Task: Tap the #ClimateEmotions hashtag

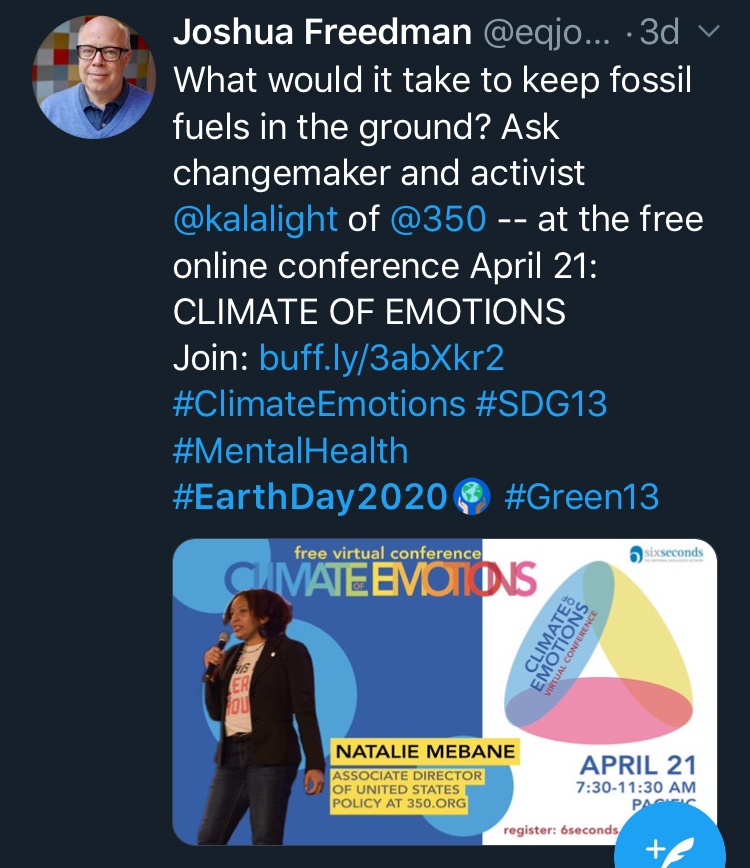Action: [x=319, y=404]
